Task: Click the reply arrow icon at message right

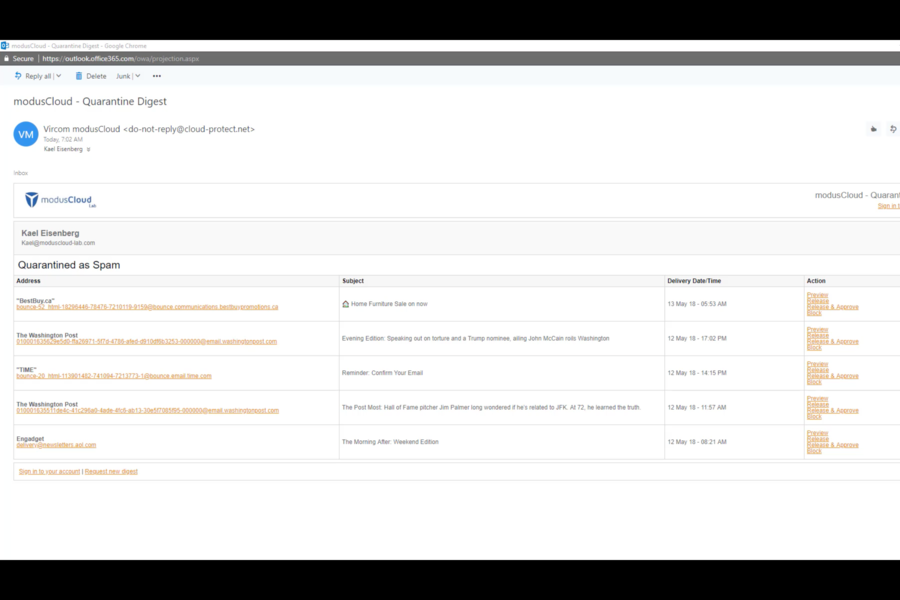Action: pos(893,129)
